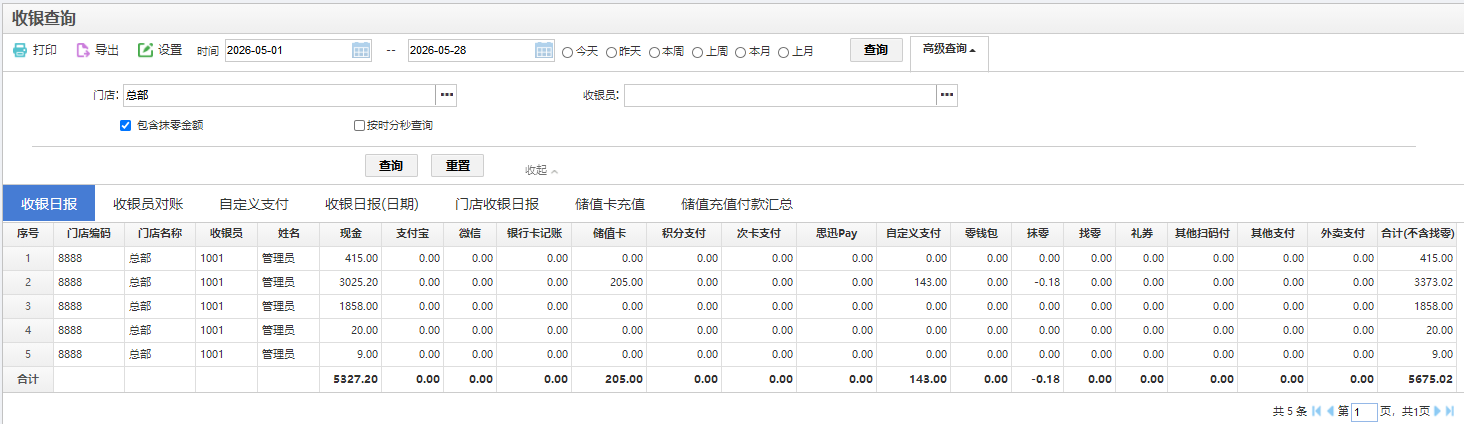This screenshot has height=424, width=1464.
Task: Enable 按时分秒查询 checkbox
Action: [359, 126]
